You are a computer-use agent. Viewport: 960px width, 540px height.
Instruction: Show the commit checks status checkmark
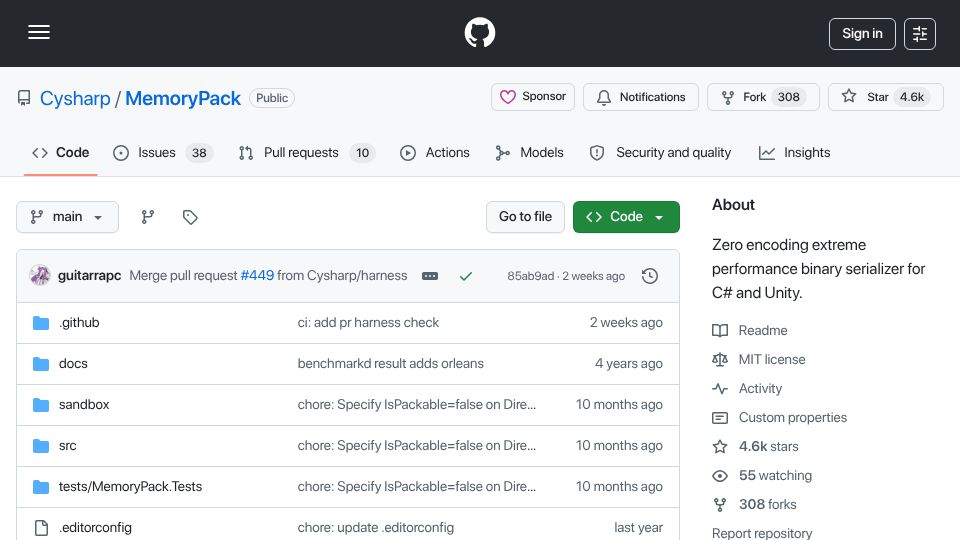tap(466, 276)
